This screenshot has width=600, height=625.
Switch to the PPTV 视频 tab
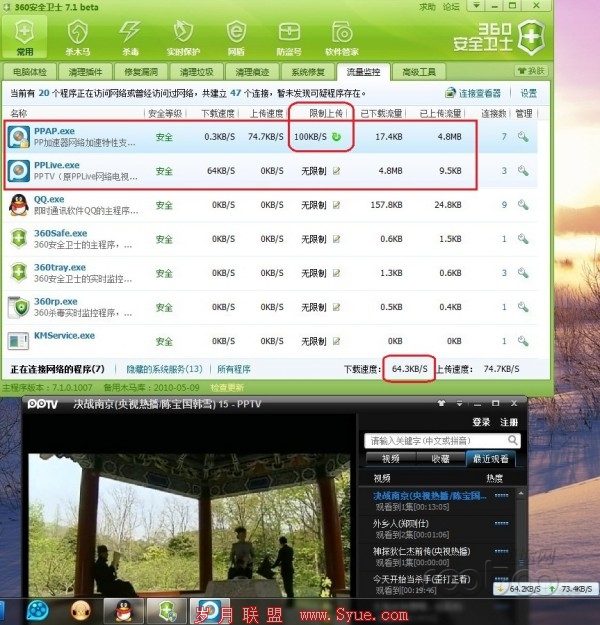coord(390,459)
